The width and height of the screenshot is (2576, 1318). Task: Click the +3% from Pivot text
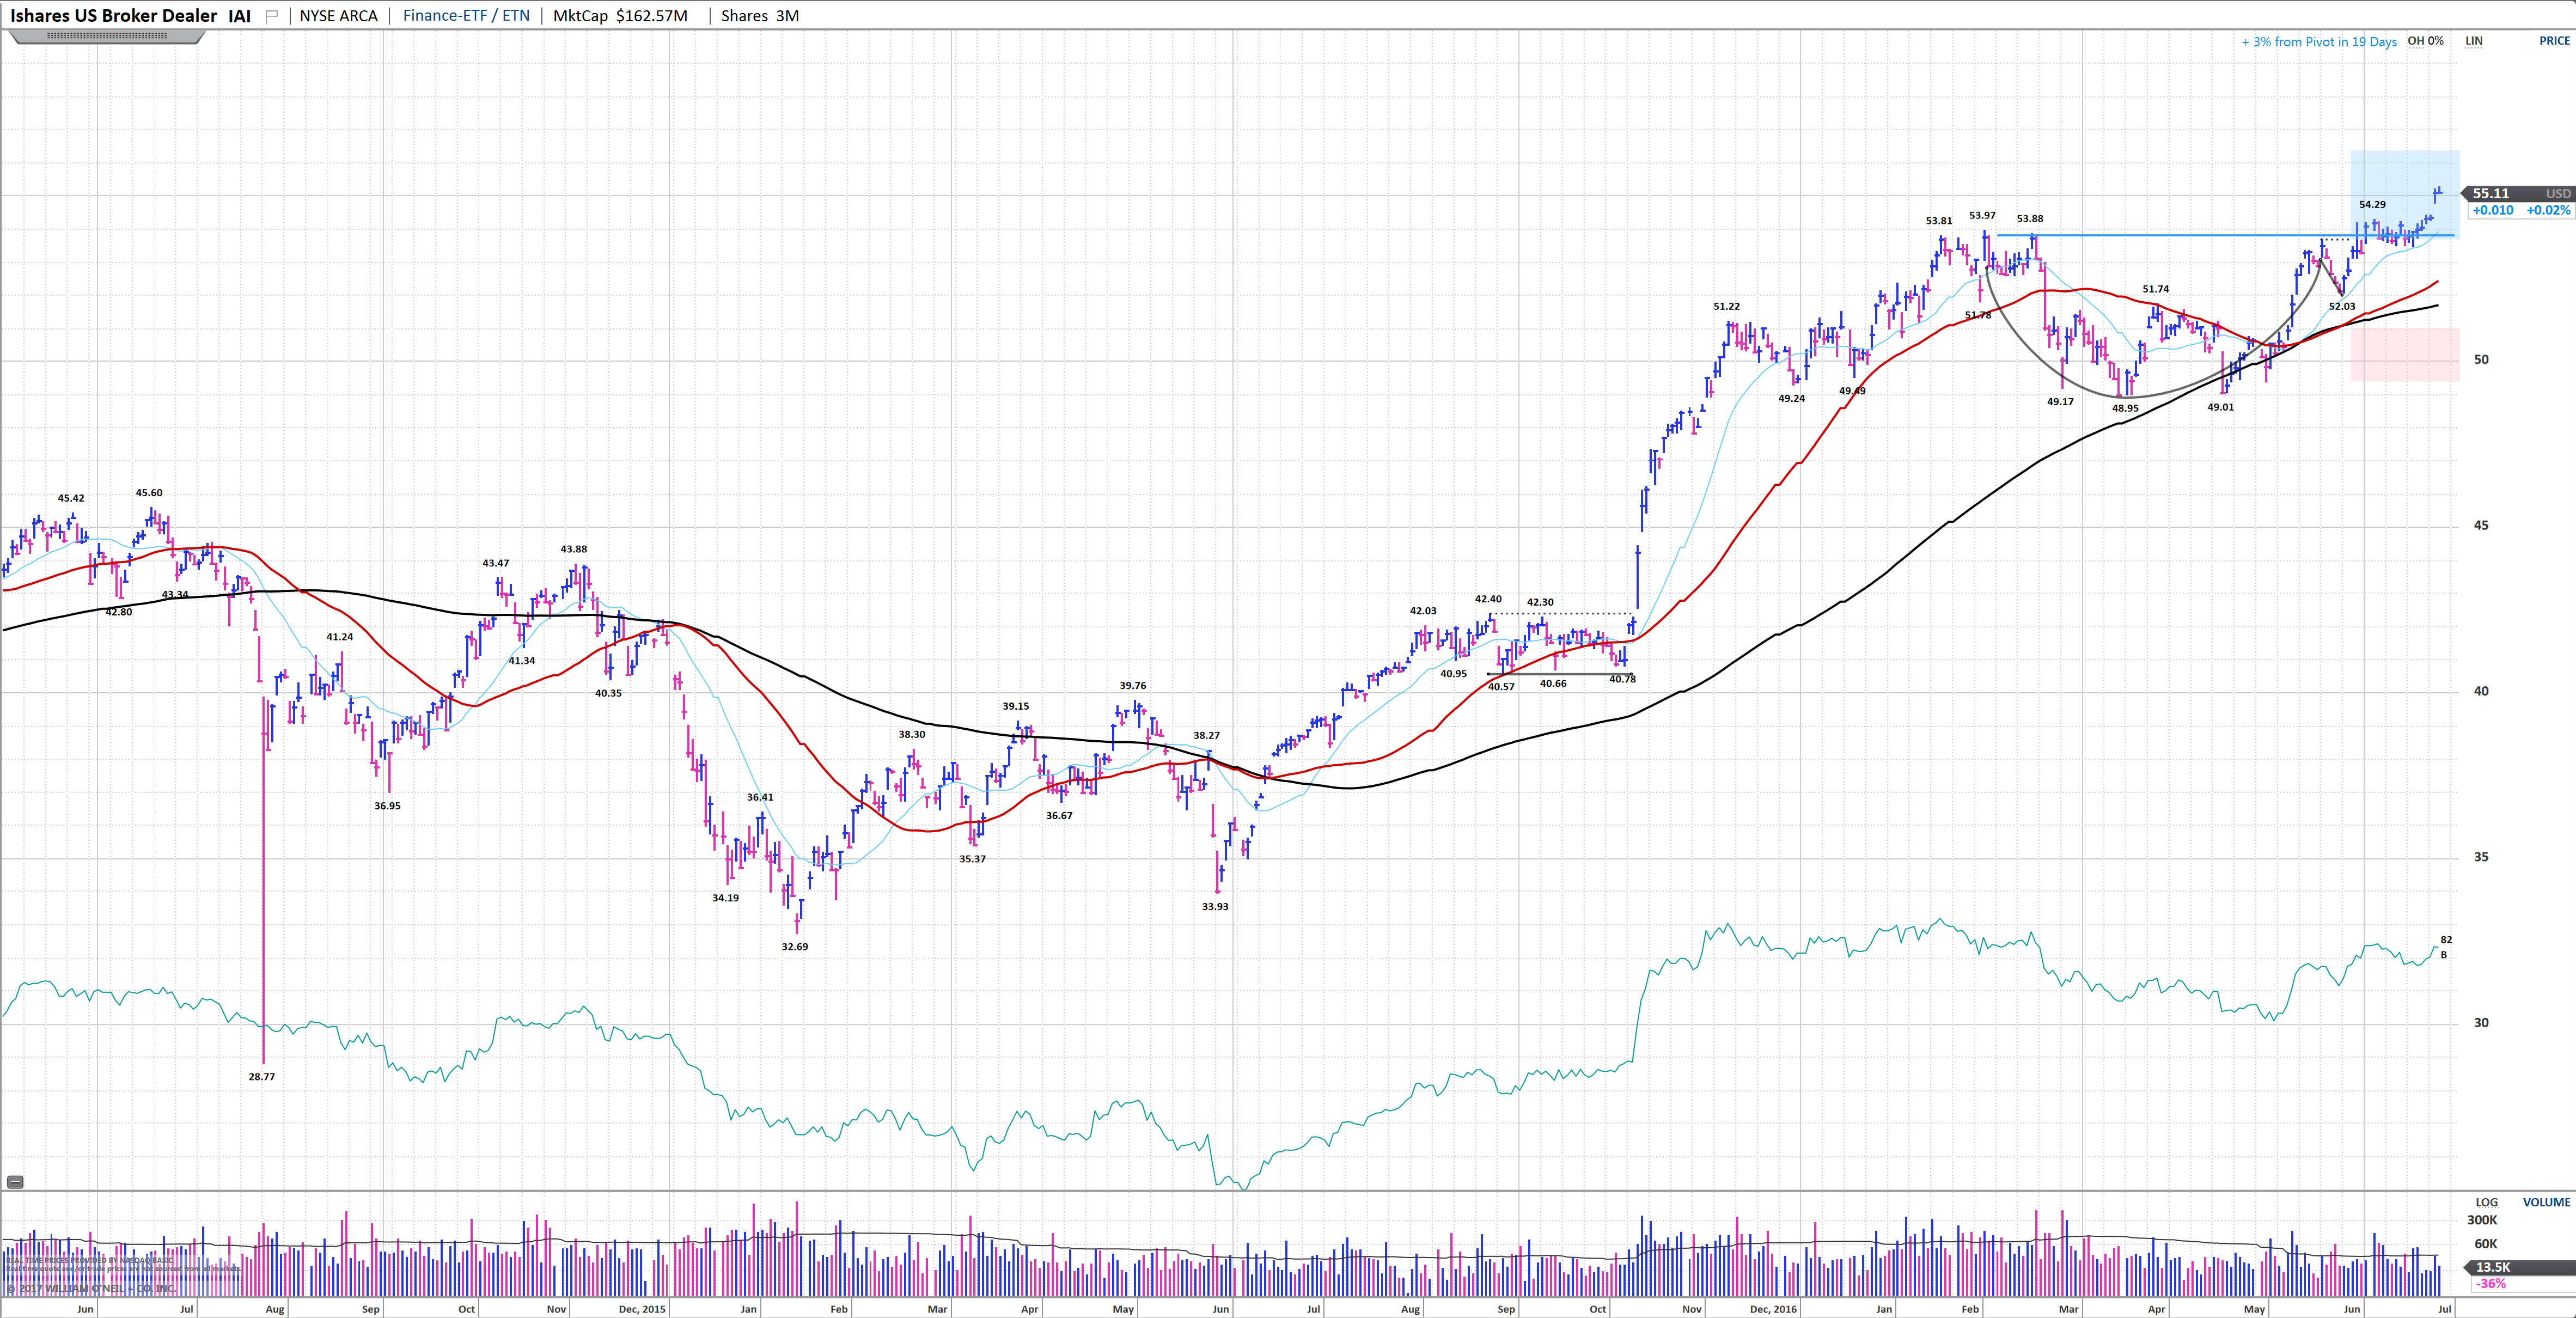point(2318,42)
